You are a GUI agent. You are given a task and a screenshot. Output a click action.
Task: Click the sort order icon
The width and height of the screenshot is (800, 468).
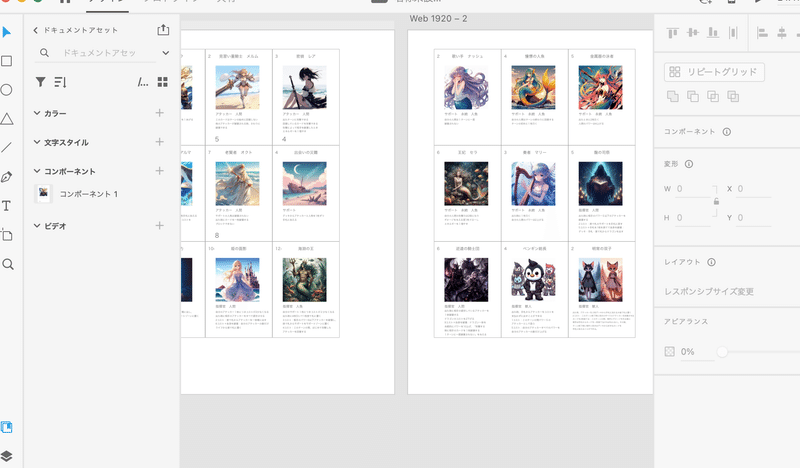(60, 82)
